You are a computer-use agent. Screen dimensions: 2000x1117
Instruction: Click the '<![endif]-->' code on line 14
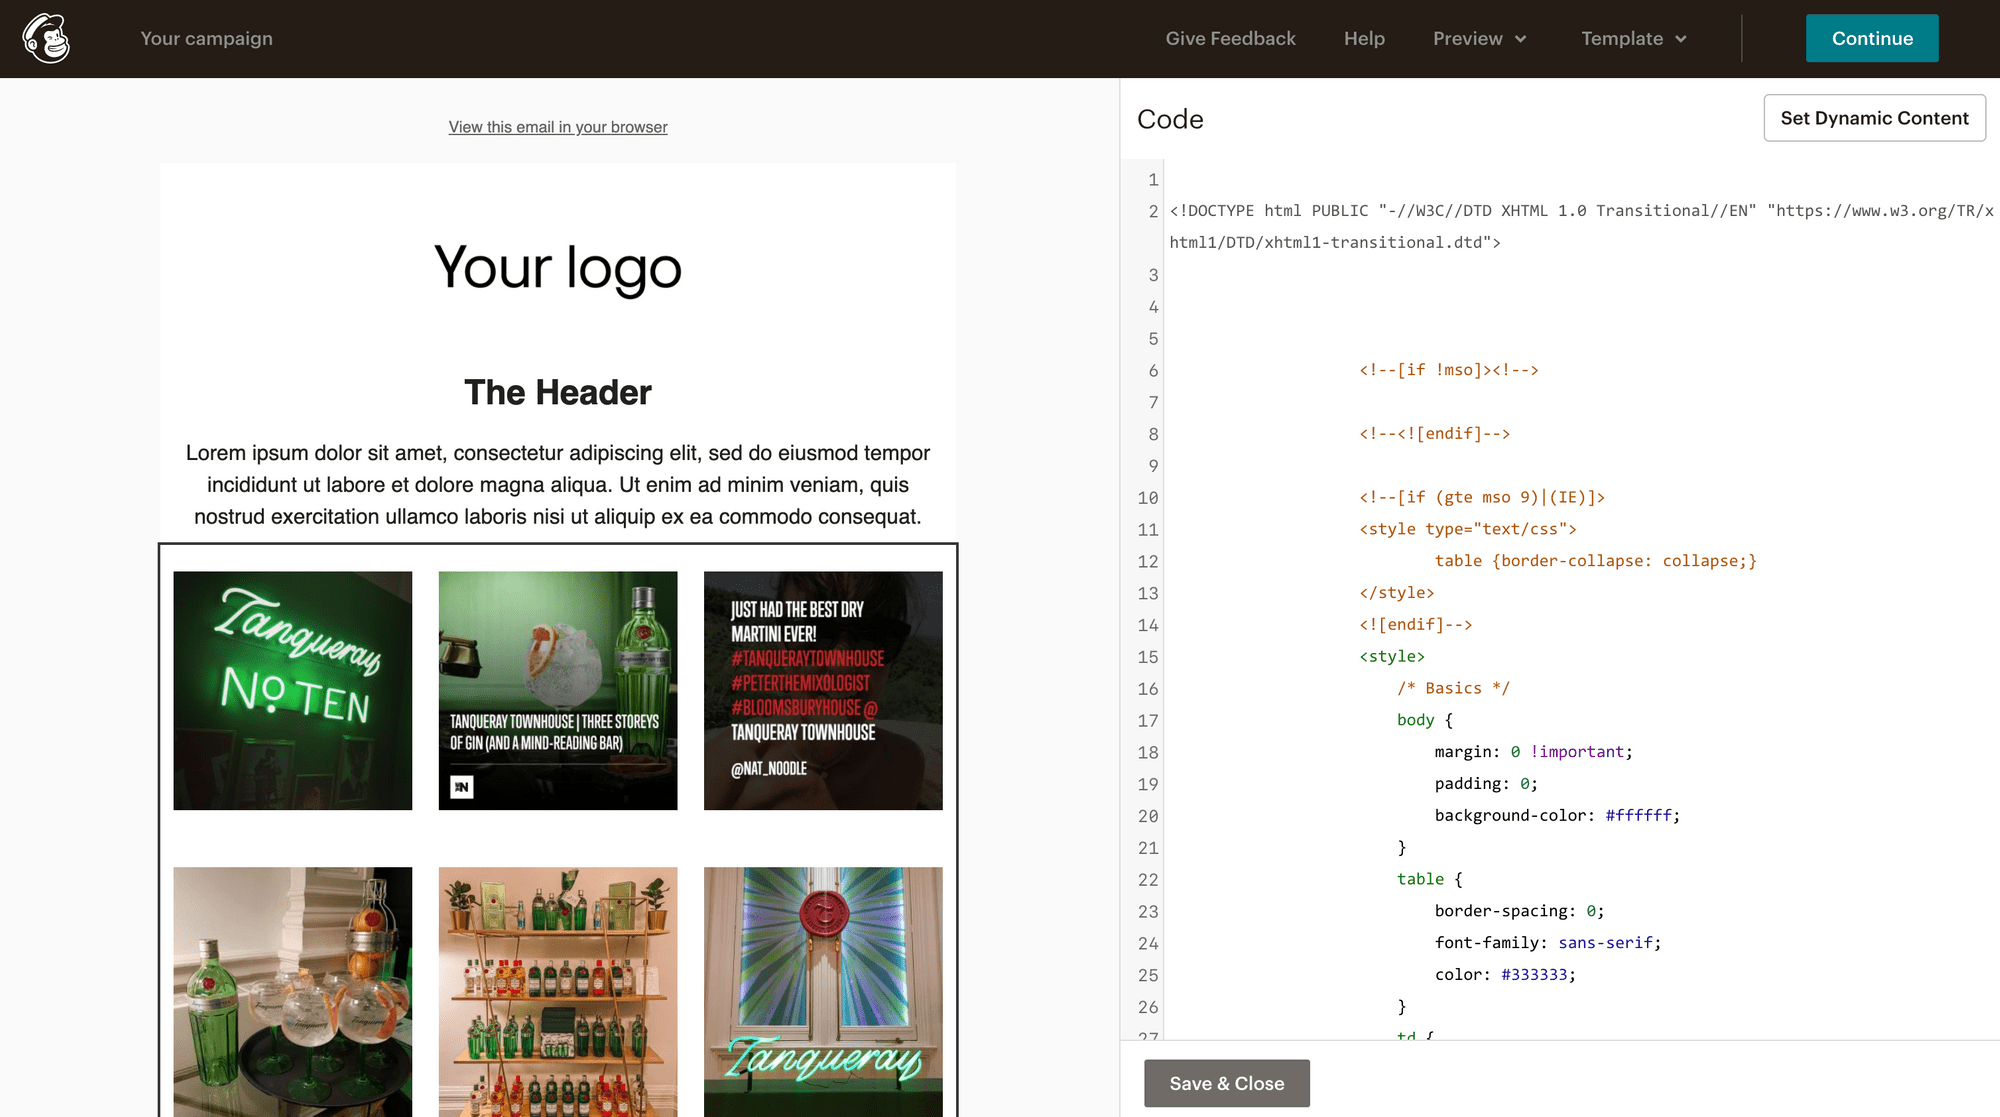(x=1415, y=625)
